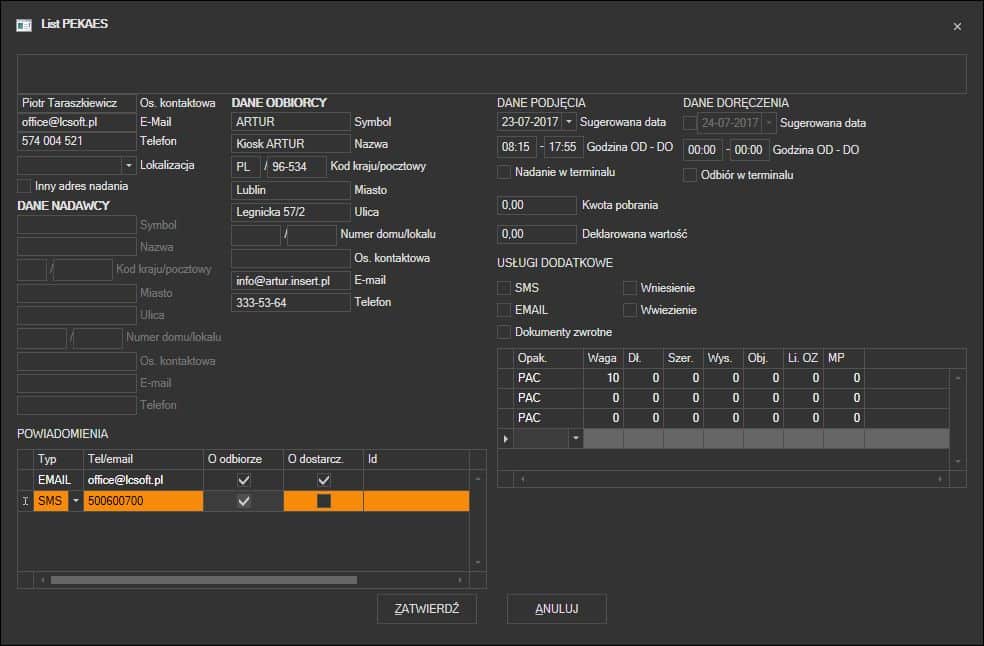Edit the recipient Nazwa field Kiosk ARTUR
This screenshot has height=646, width=984.
tap(291, 144)
